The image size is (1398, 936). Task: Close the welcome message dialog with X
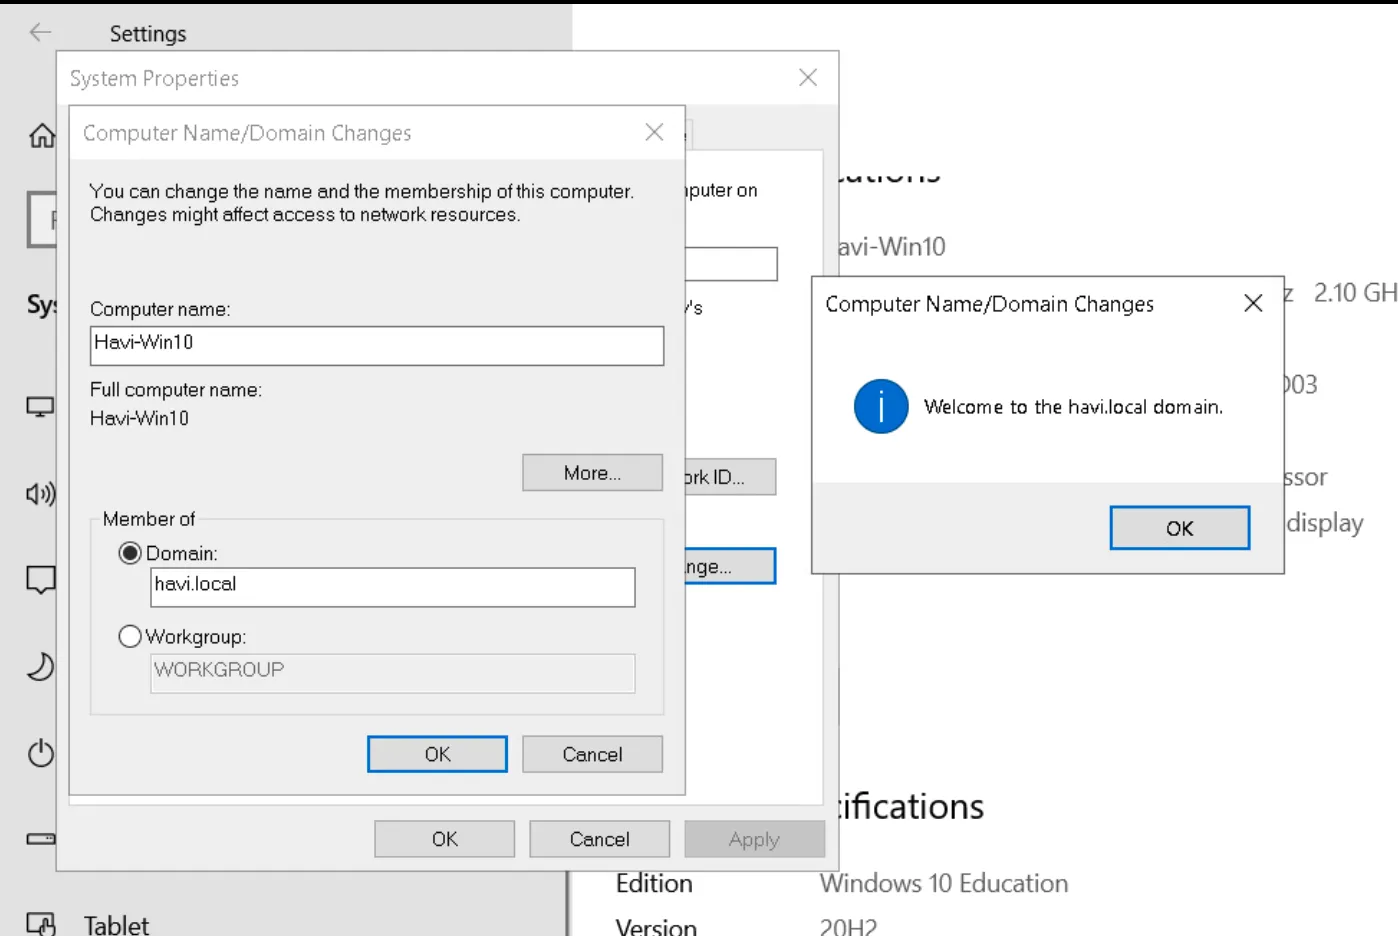[x=1252, y=303]
